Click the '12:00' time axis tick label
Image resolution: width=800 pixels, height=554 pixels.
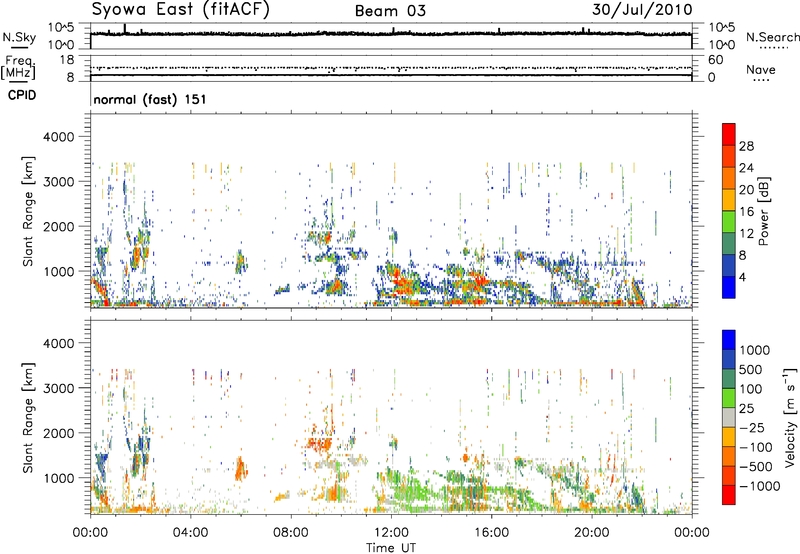pos(391,533)
